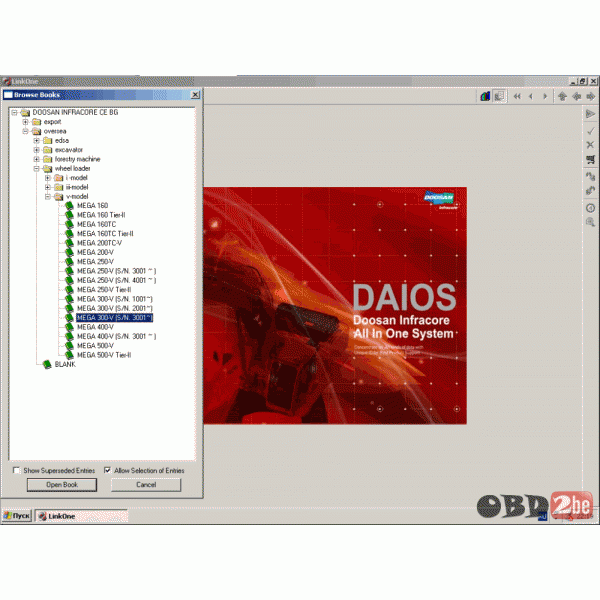Click the magnifier zoom icon in side toolbar
The width and height of the screenshot is (600, 600).
[x=590, y=222]
